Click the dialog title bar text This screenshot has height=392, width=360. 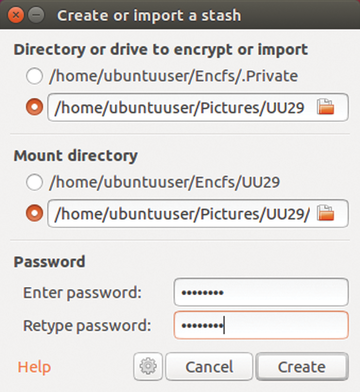pos(149,15)
